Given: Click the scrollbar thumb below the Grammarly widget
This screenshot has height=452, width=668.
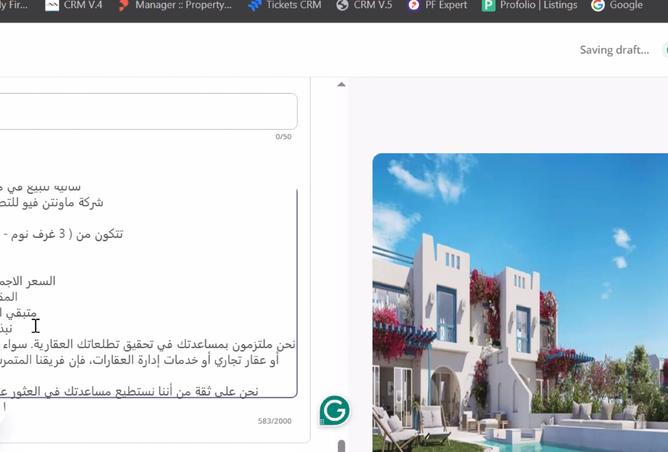Looking at the screenshot, I should point(341,446).
